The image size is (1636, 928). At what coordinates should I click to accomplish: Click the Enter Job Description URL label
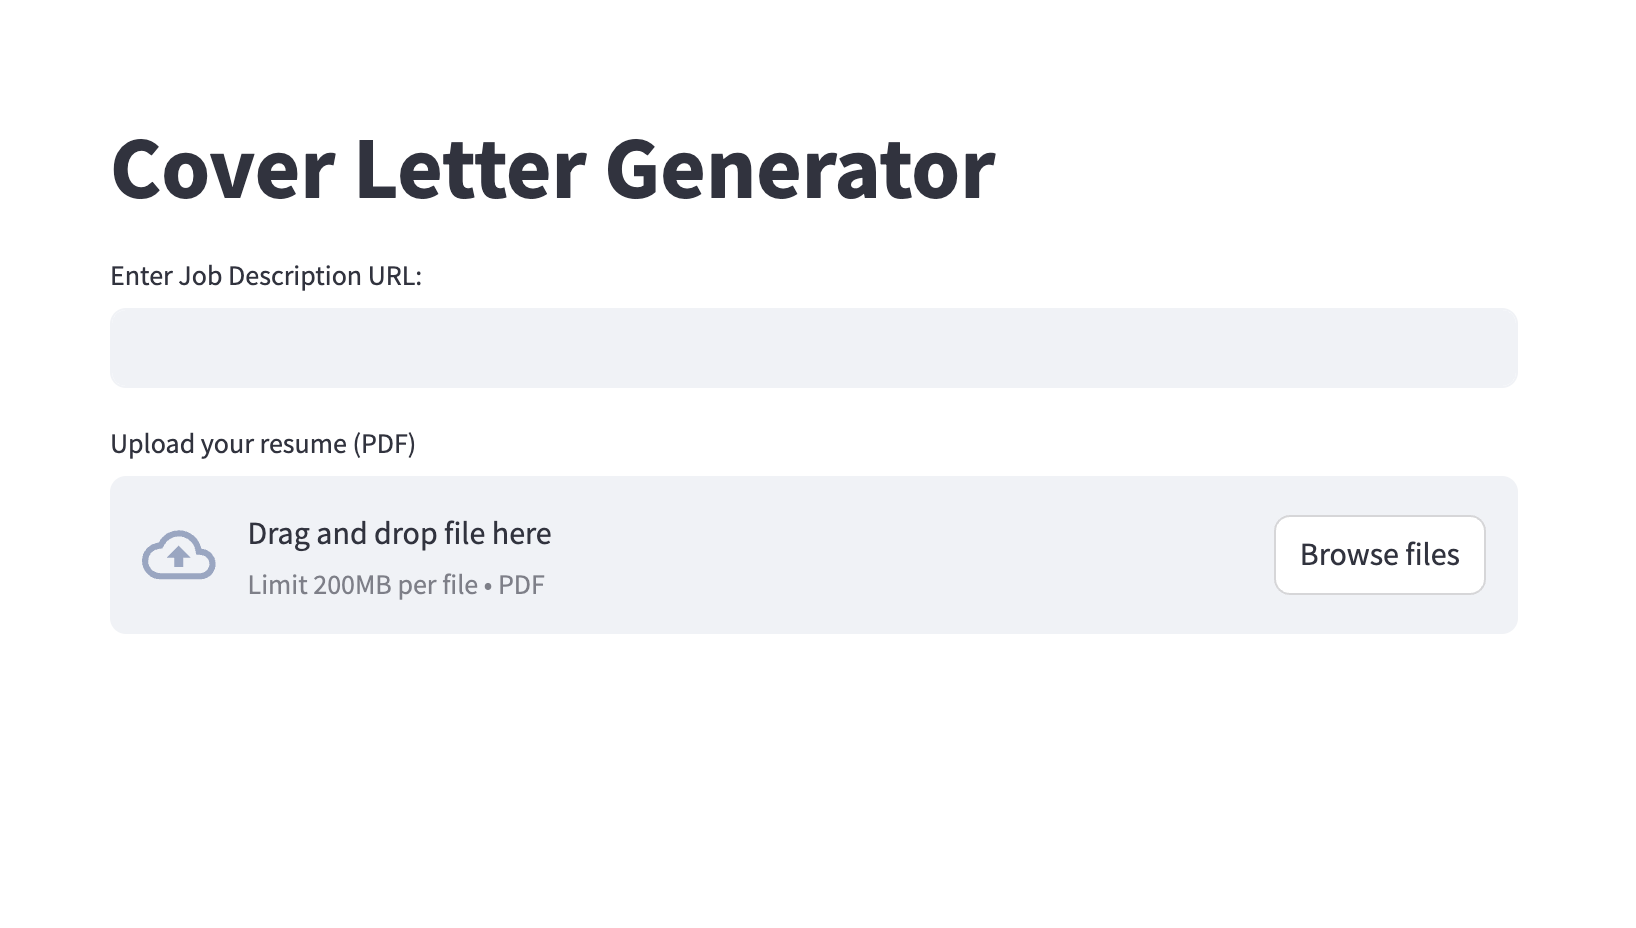tap(266, 276)
